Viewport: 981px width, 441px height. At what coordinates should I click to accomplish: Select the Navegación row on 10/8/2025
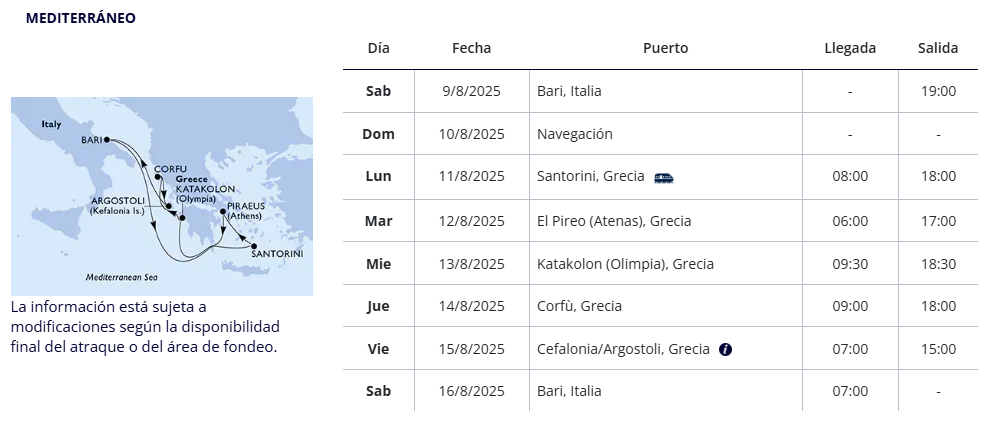click(660, 134)
